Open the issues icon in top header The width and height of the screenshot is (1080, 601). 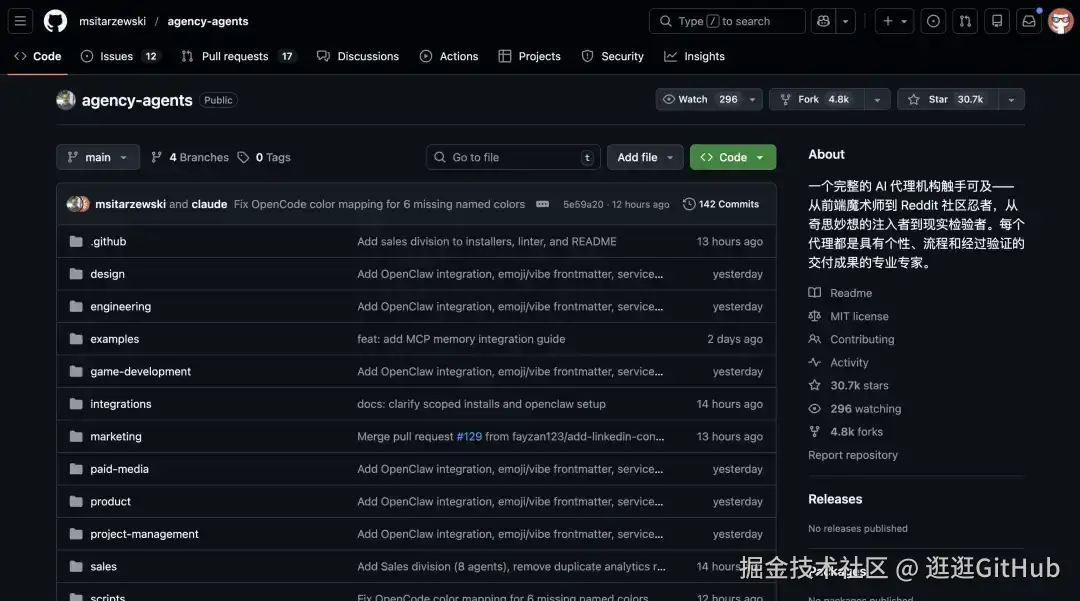pyautogui.click(x=933, y=21)
